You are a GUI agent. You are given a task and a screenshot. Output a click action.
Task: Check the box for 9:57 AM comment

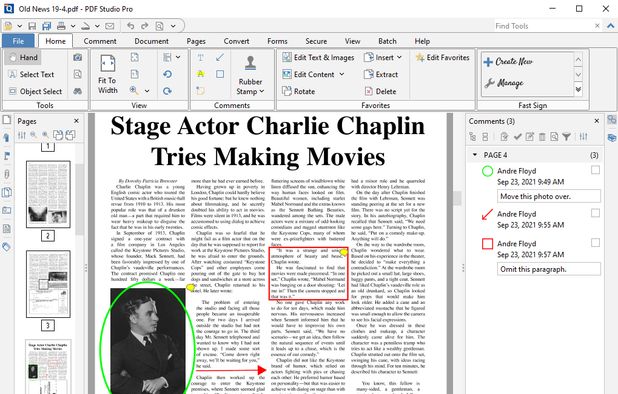click(596, 243)
